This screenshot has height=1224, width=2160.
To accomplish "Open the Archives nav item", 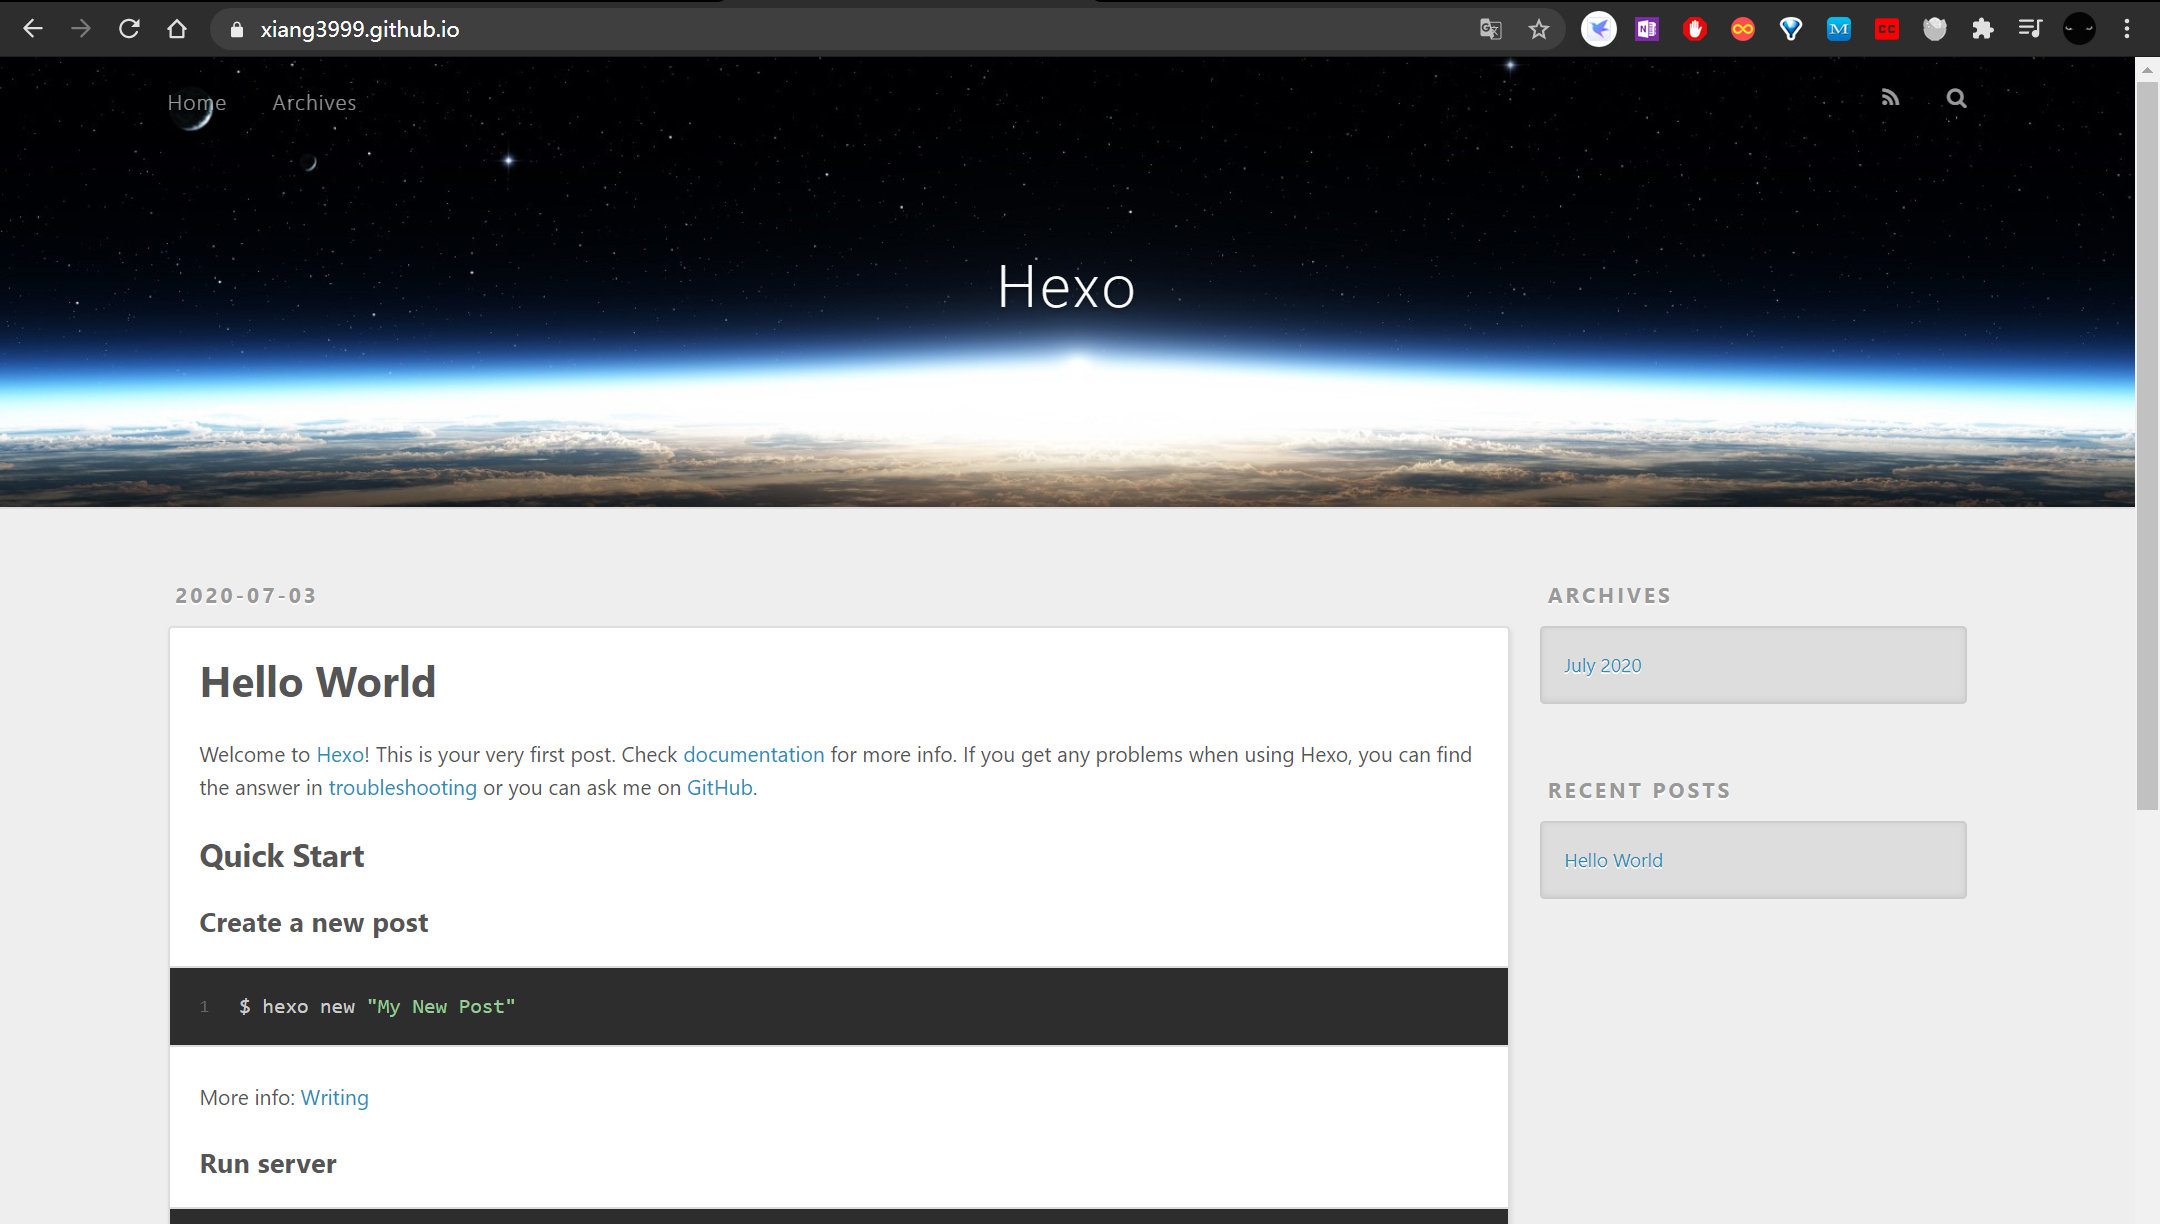I will (x=314, y=102).
